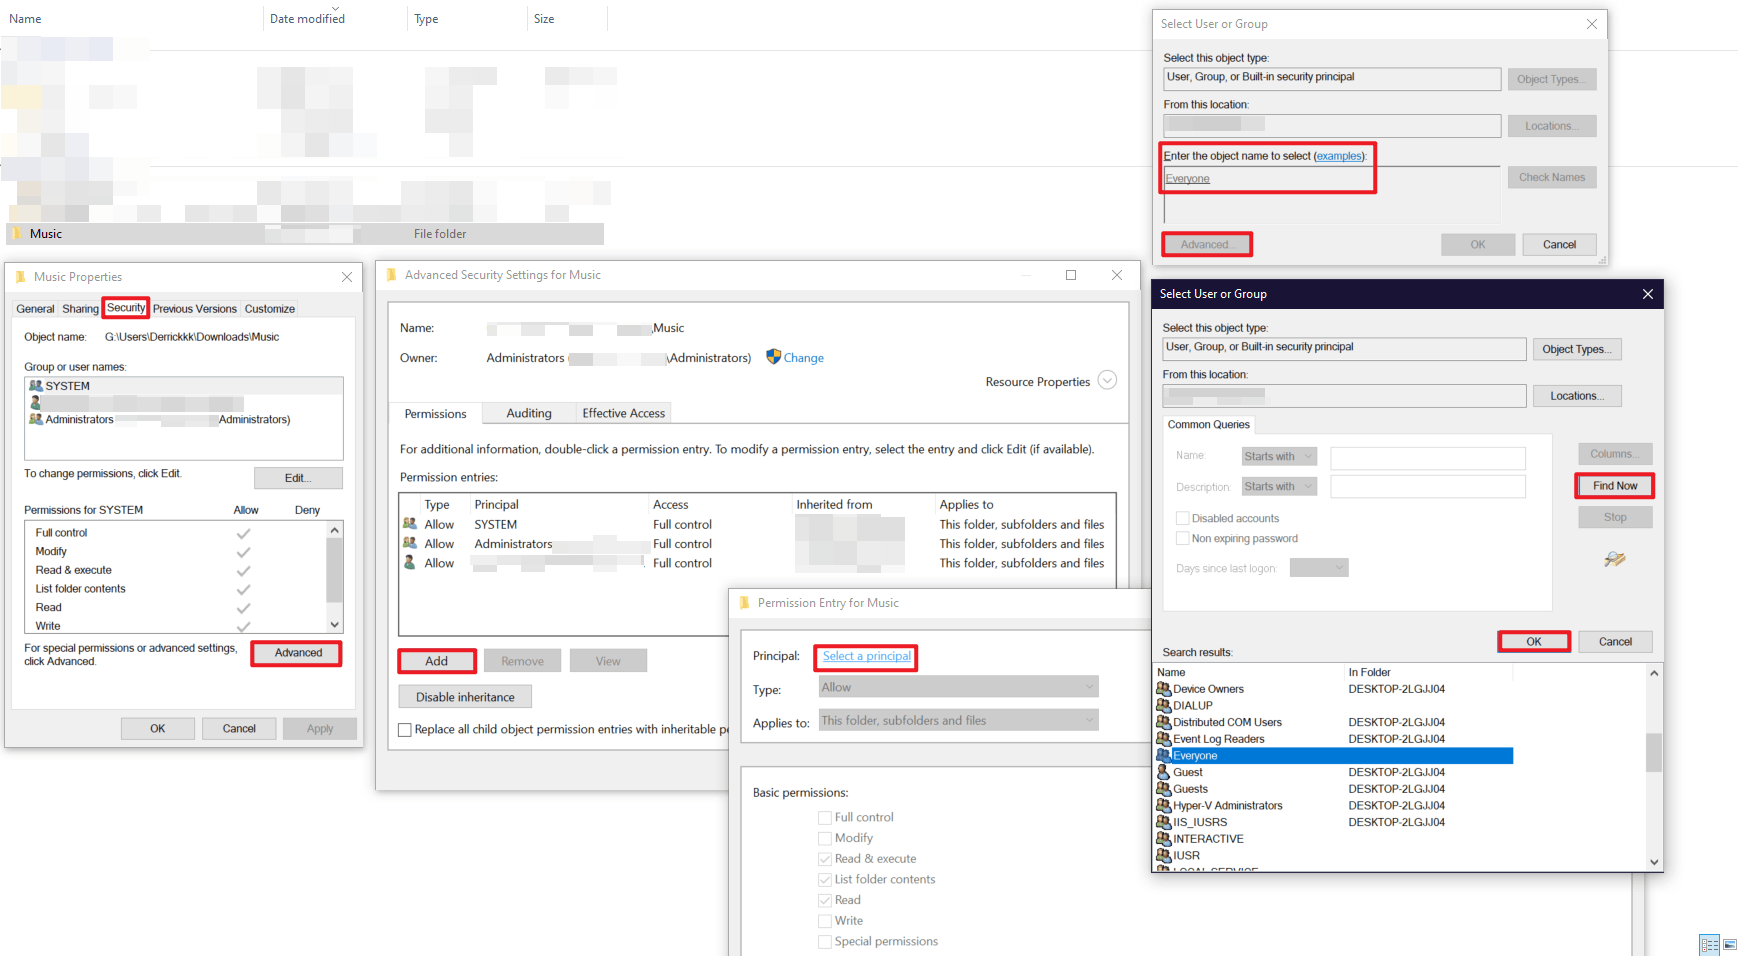
Task: Check Full control basic permission
Action: pyautogui.click(x=825, y=817)
